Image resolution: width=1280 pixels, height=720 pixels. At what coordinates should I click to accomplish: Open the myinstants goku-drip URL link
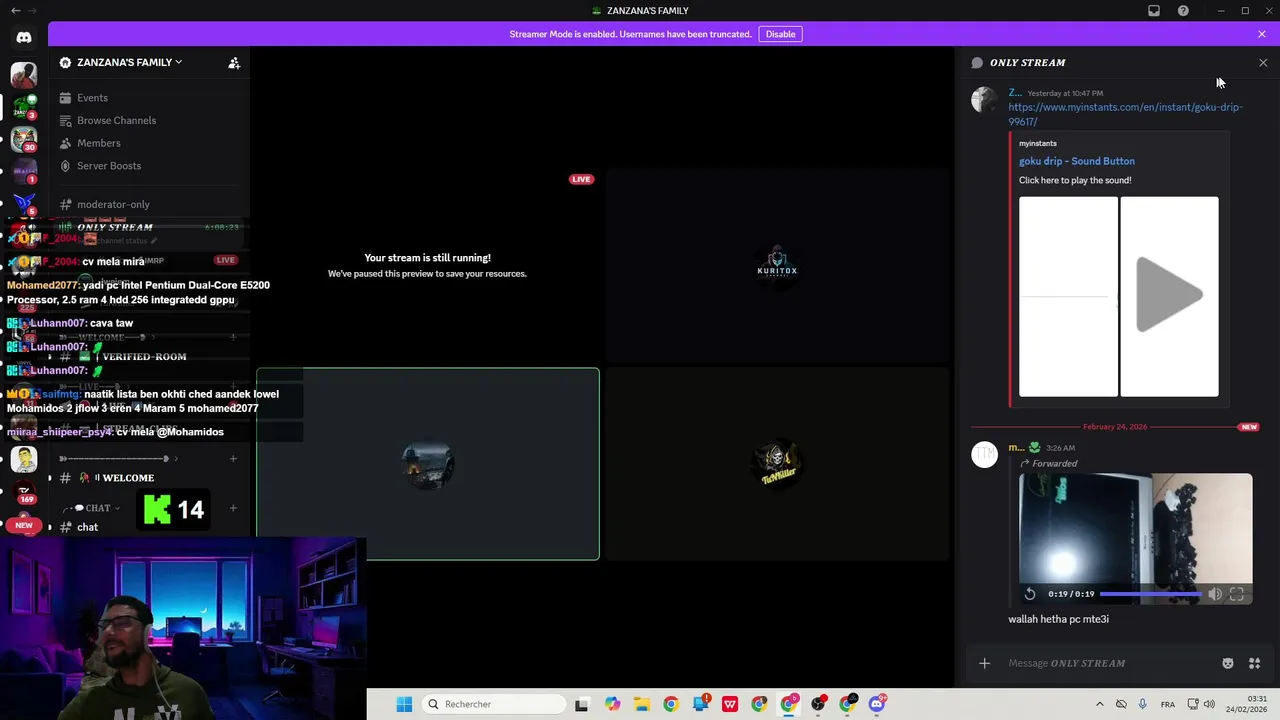point(1125,114)
